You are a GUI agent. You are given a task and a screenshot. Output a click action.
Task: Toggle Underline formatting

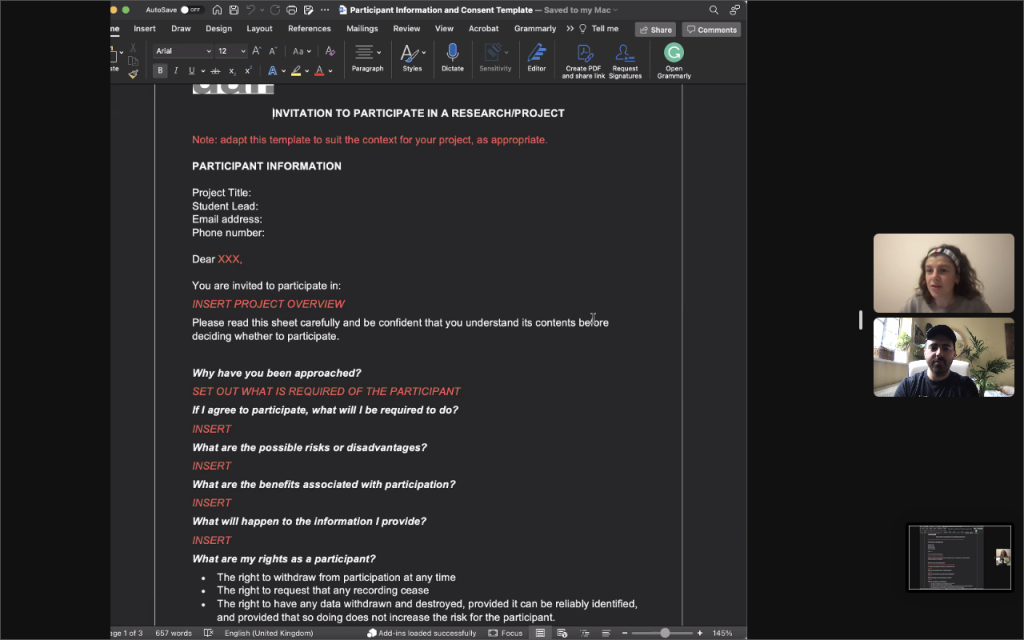[x=191, y=71]
